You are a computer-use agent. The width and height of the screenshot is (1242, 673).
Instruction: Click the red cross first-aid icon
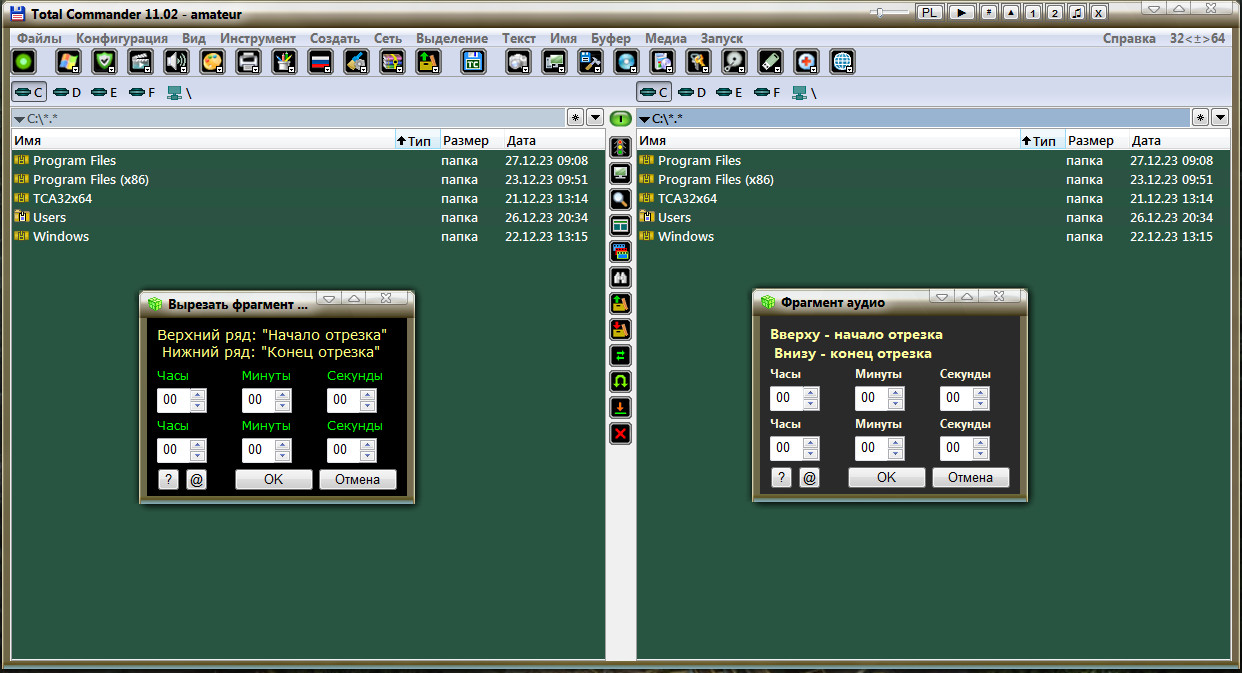[x=806, y=62]
